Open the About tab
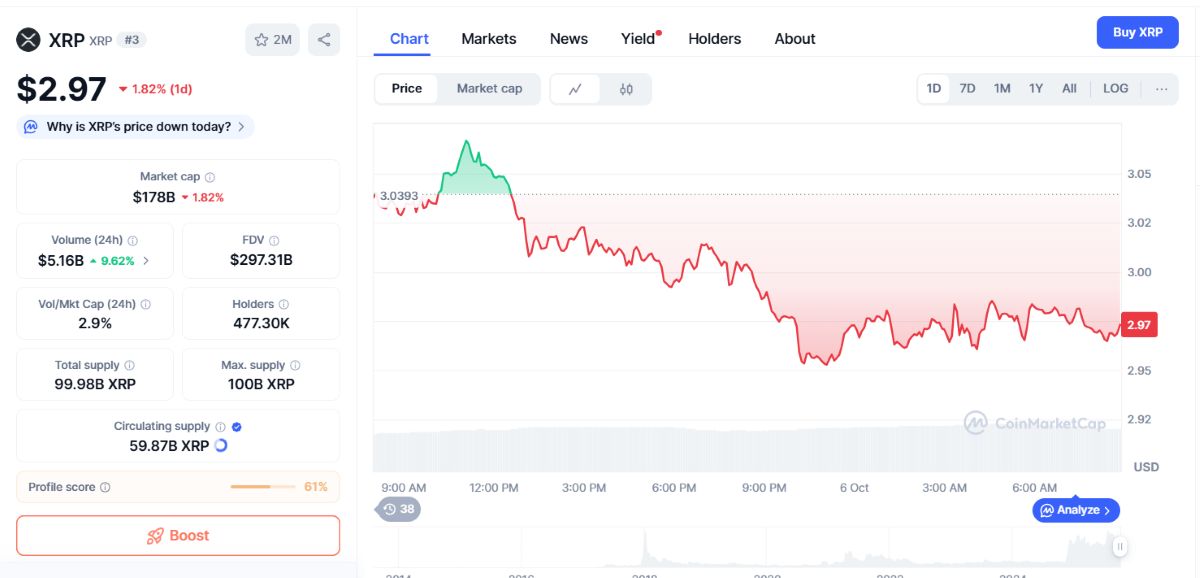The height and width of the screenshot is (578, 1200). [795, 39]
